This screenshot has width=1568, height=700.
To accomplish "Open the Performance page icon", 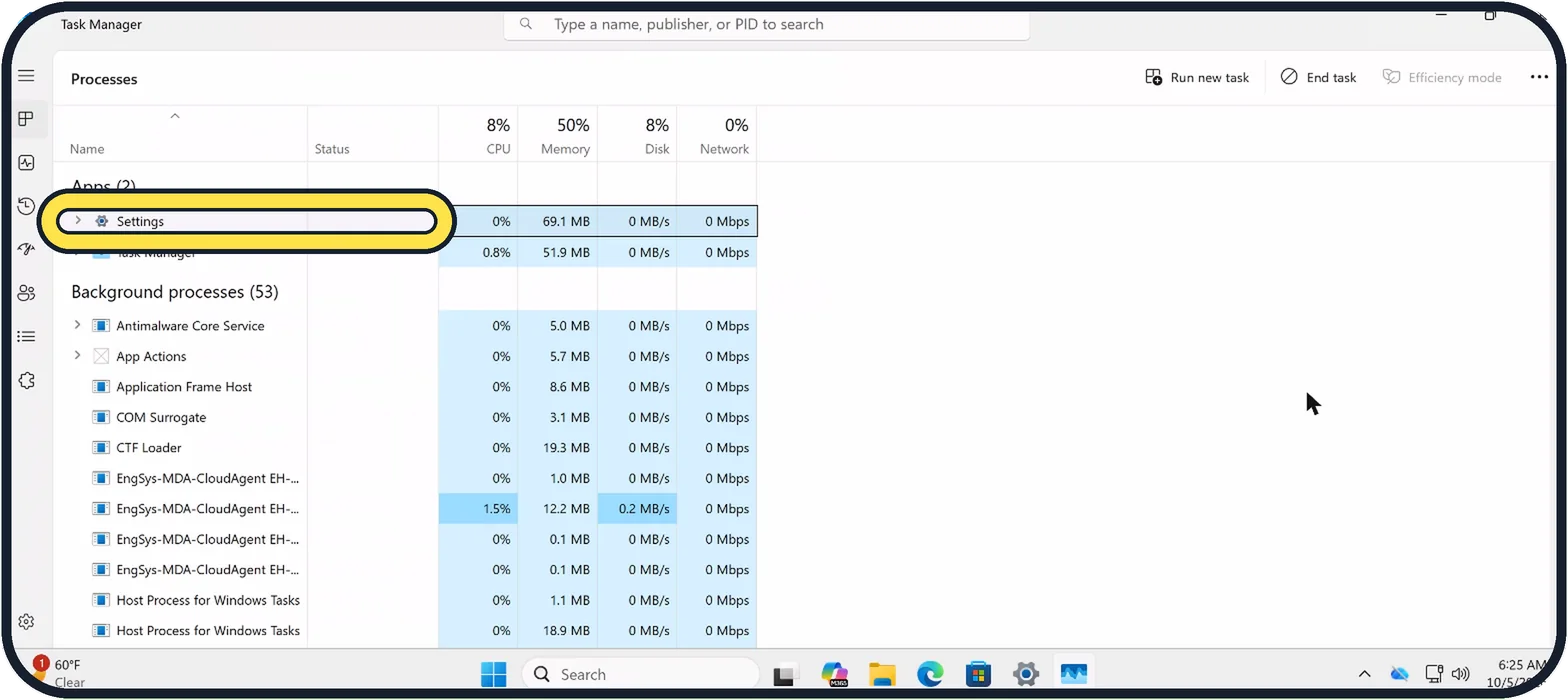I will [26, 162].
